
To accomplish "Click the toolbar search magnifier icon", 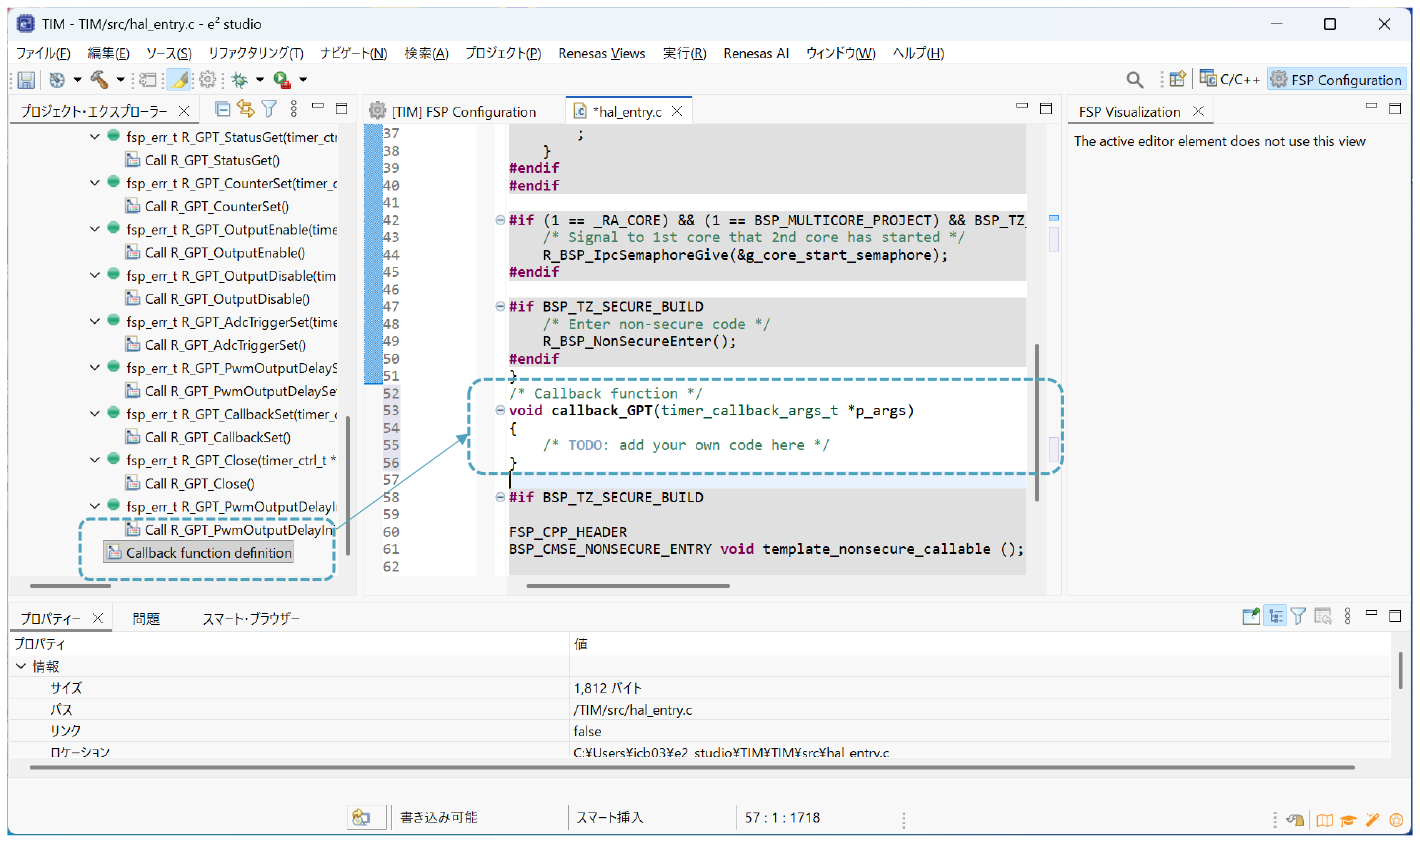I will [1134, 80].
